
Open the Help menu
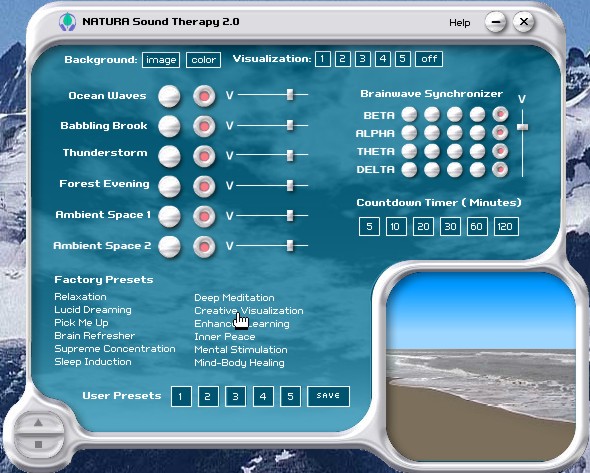coord(459,23)
